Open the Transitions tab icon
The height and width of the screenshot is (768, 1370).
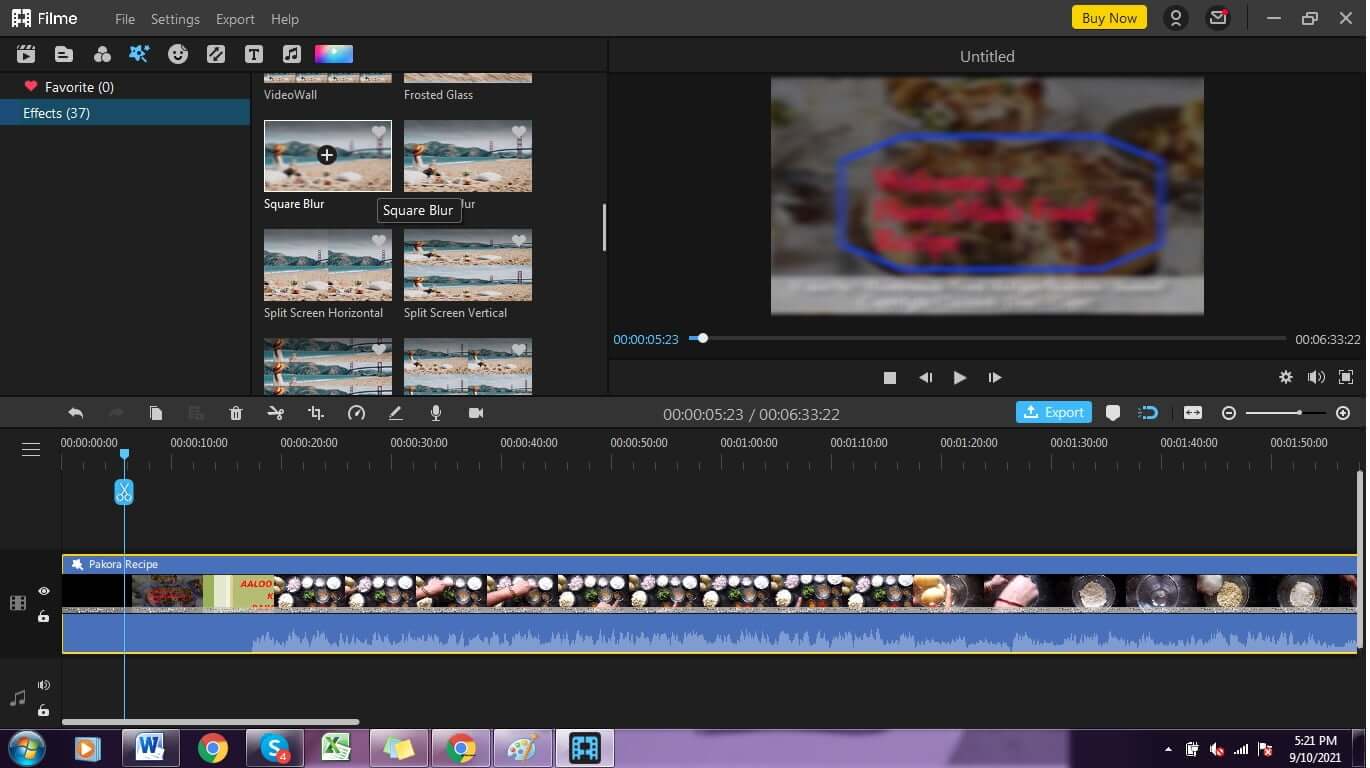coord(216,54)
